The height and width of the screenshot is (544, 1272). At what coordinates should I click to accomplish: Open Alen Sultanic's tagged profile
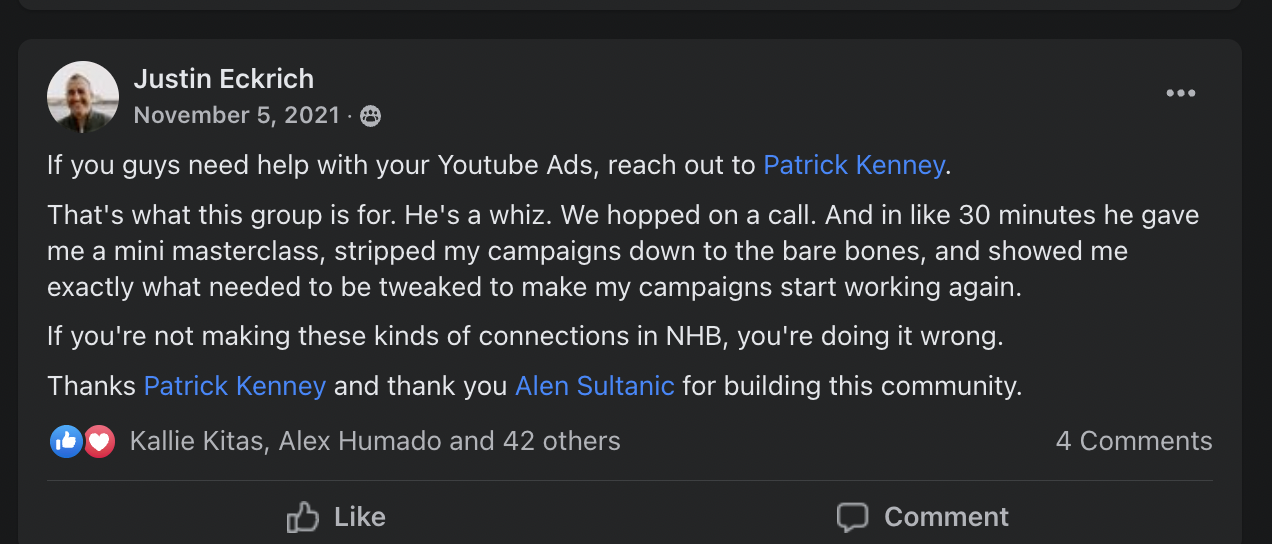pos(594,386)
